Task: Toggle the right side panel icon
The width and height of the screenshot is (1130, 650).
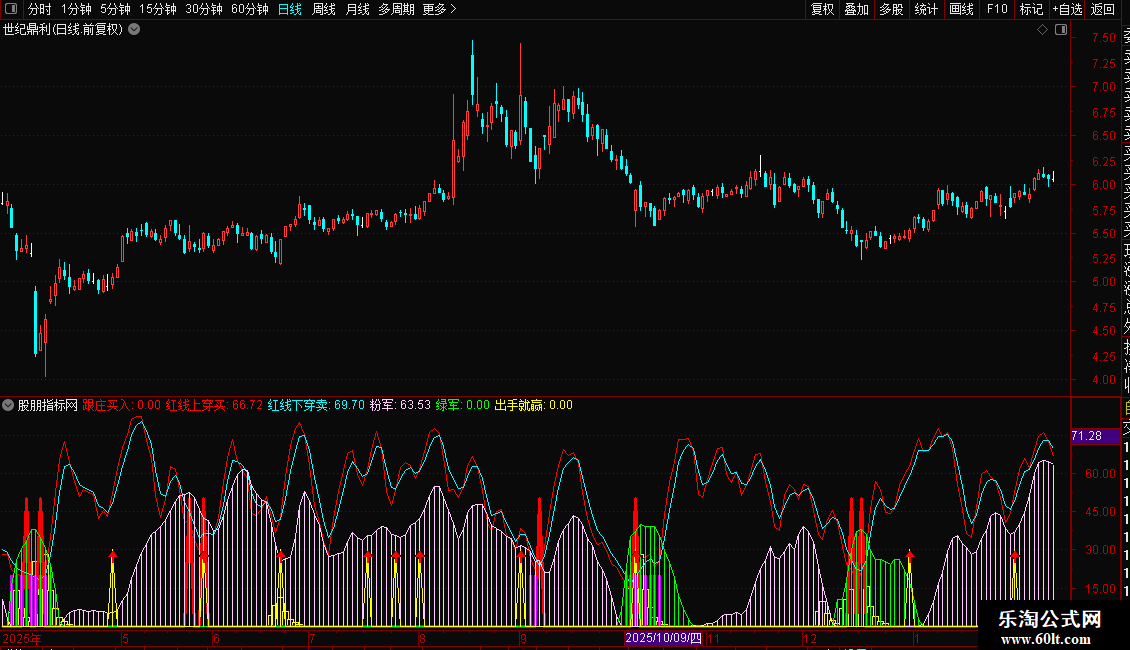Action: (1061, 30)
